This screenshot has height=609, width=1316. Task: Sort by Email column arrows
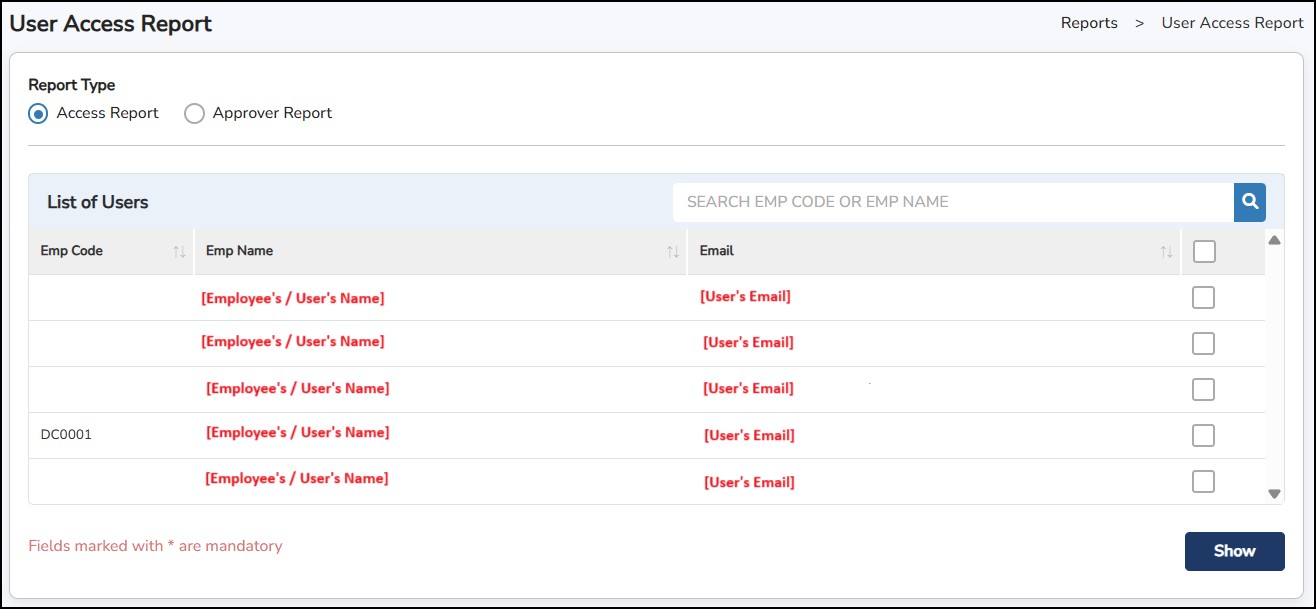1166,252
